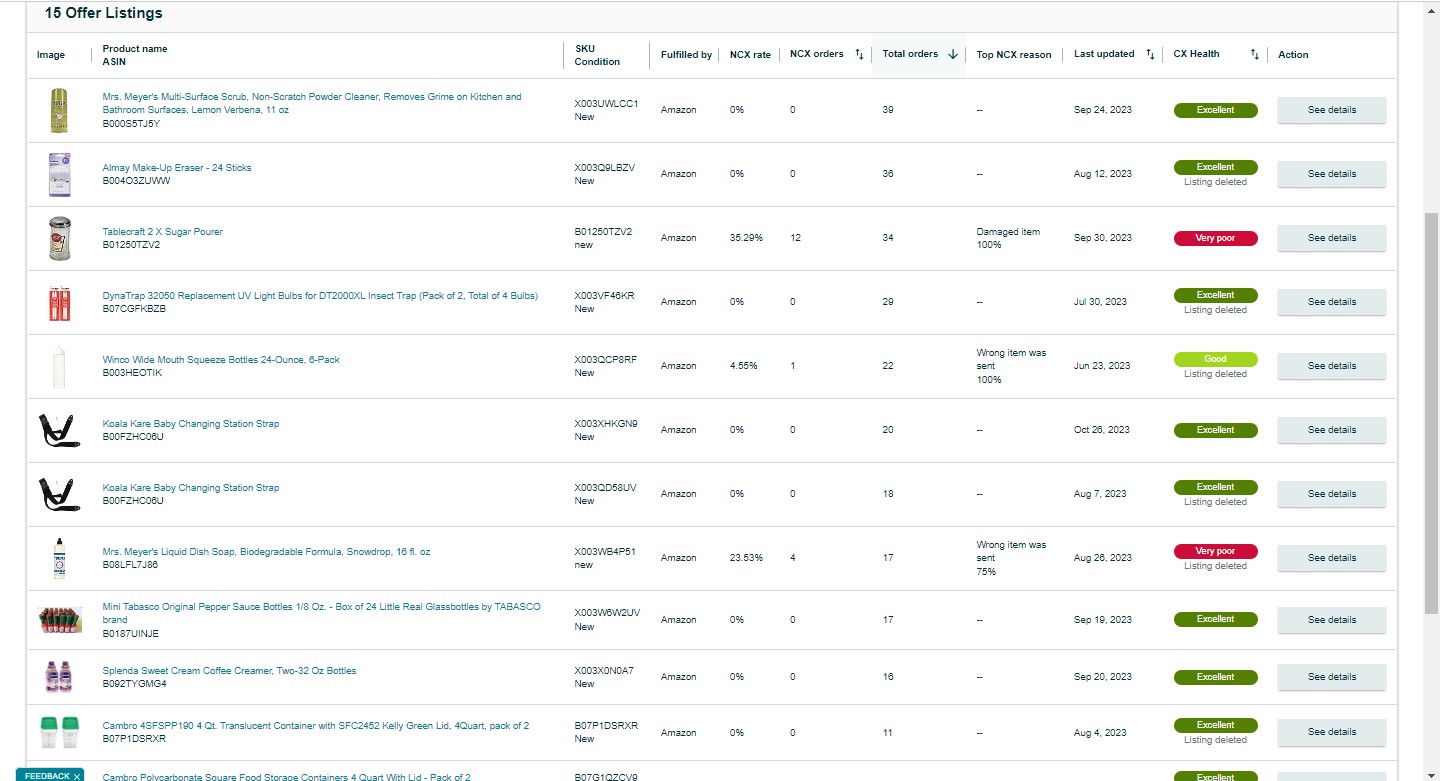Viewport: 1440px width, 781px height.
Task: Open Mrs. Meyer's Liquid Dish Soap image
Action: (60, 558)
